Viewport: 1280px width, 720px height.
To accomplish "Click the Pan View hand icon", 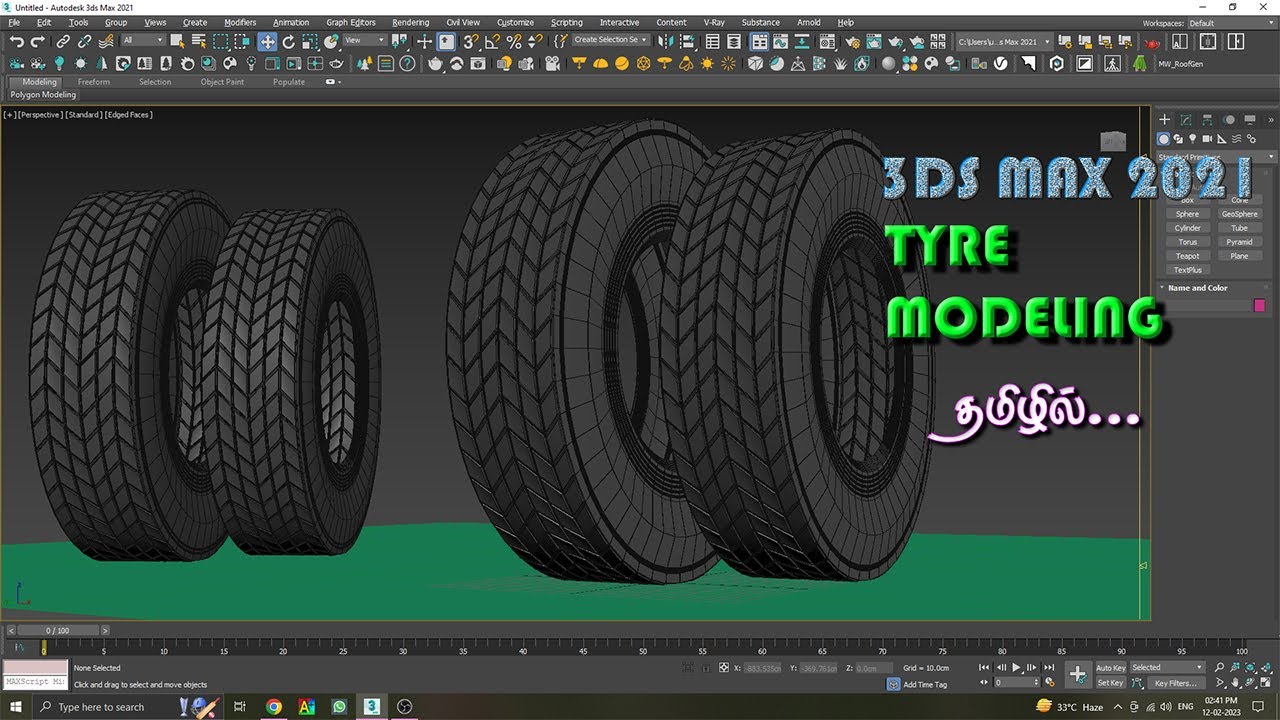I will tap(1236, 683).
